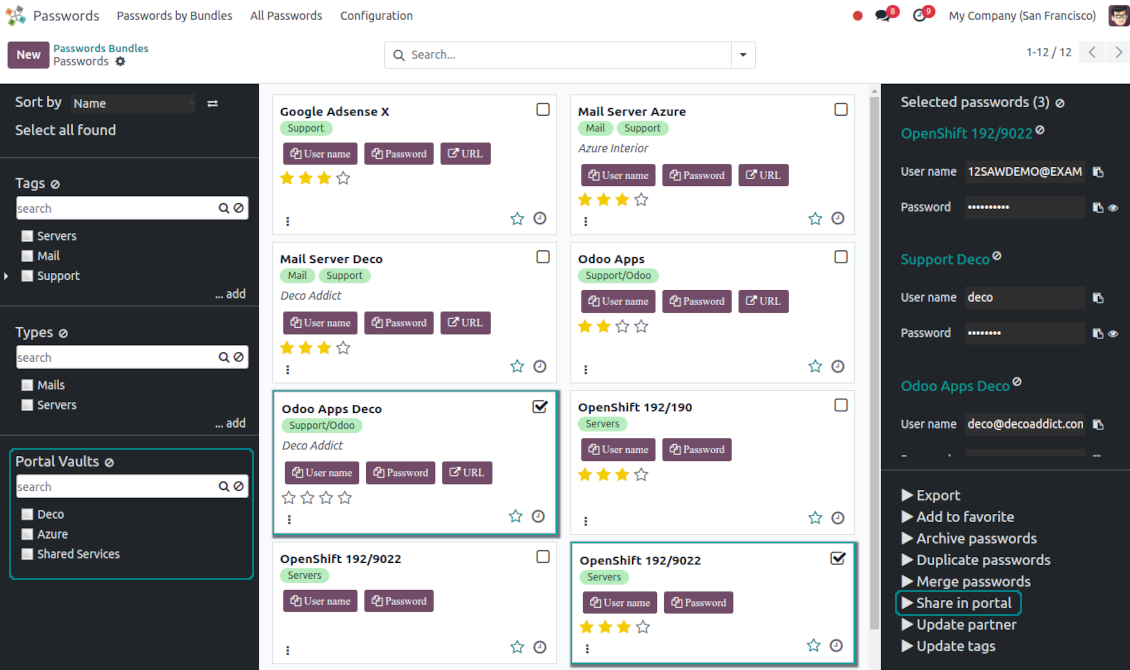Open the Passwords by Bundles menu
Screen dimensions: 1130x670
pos(174,16)
